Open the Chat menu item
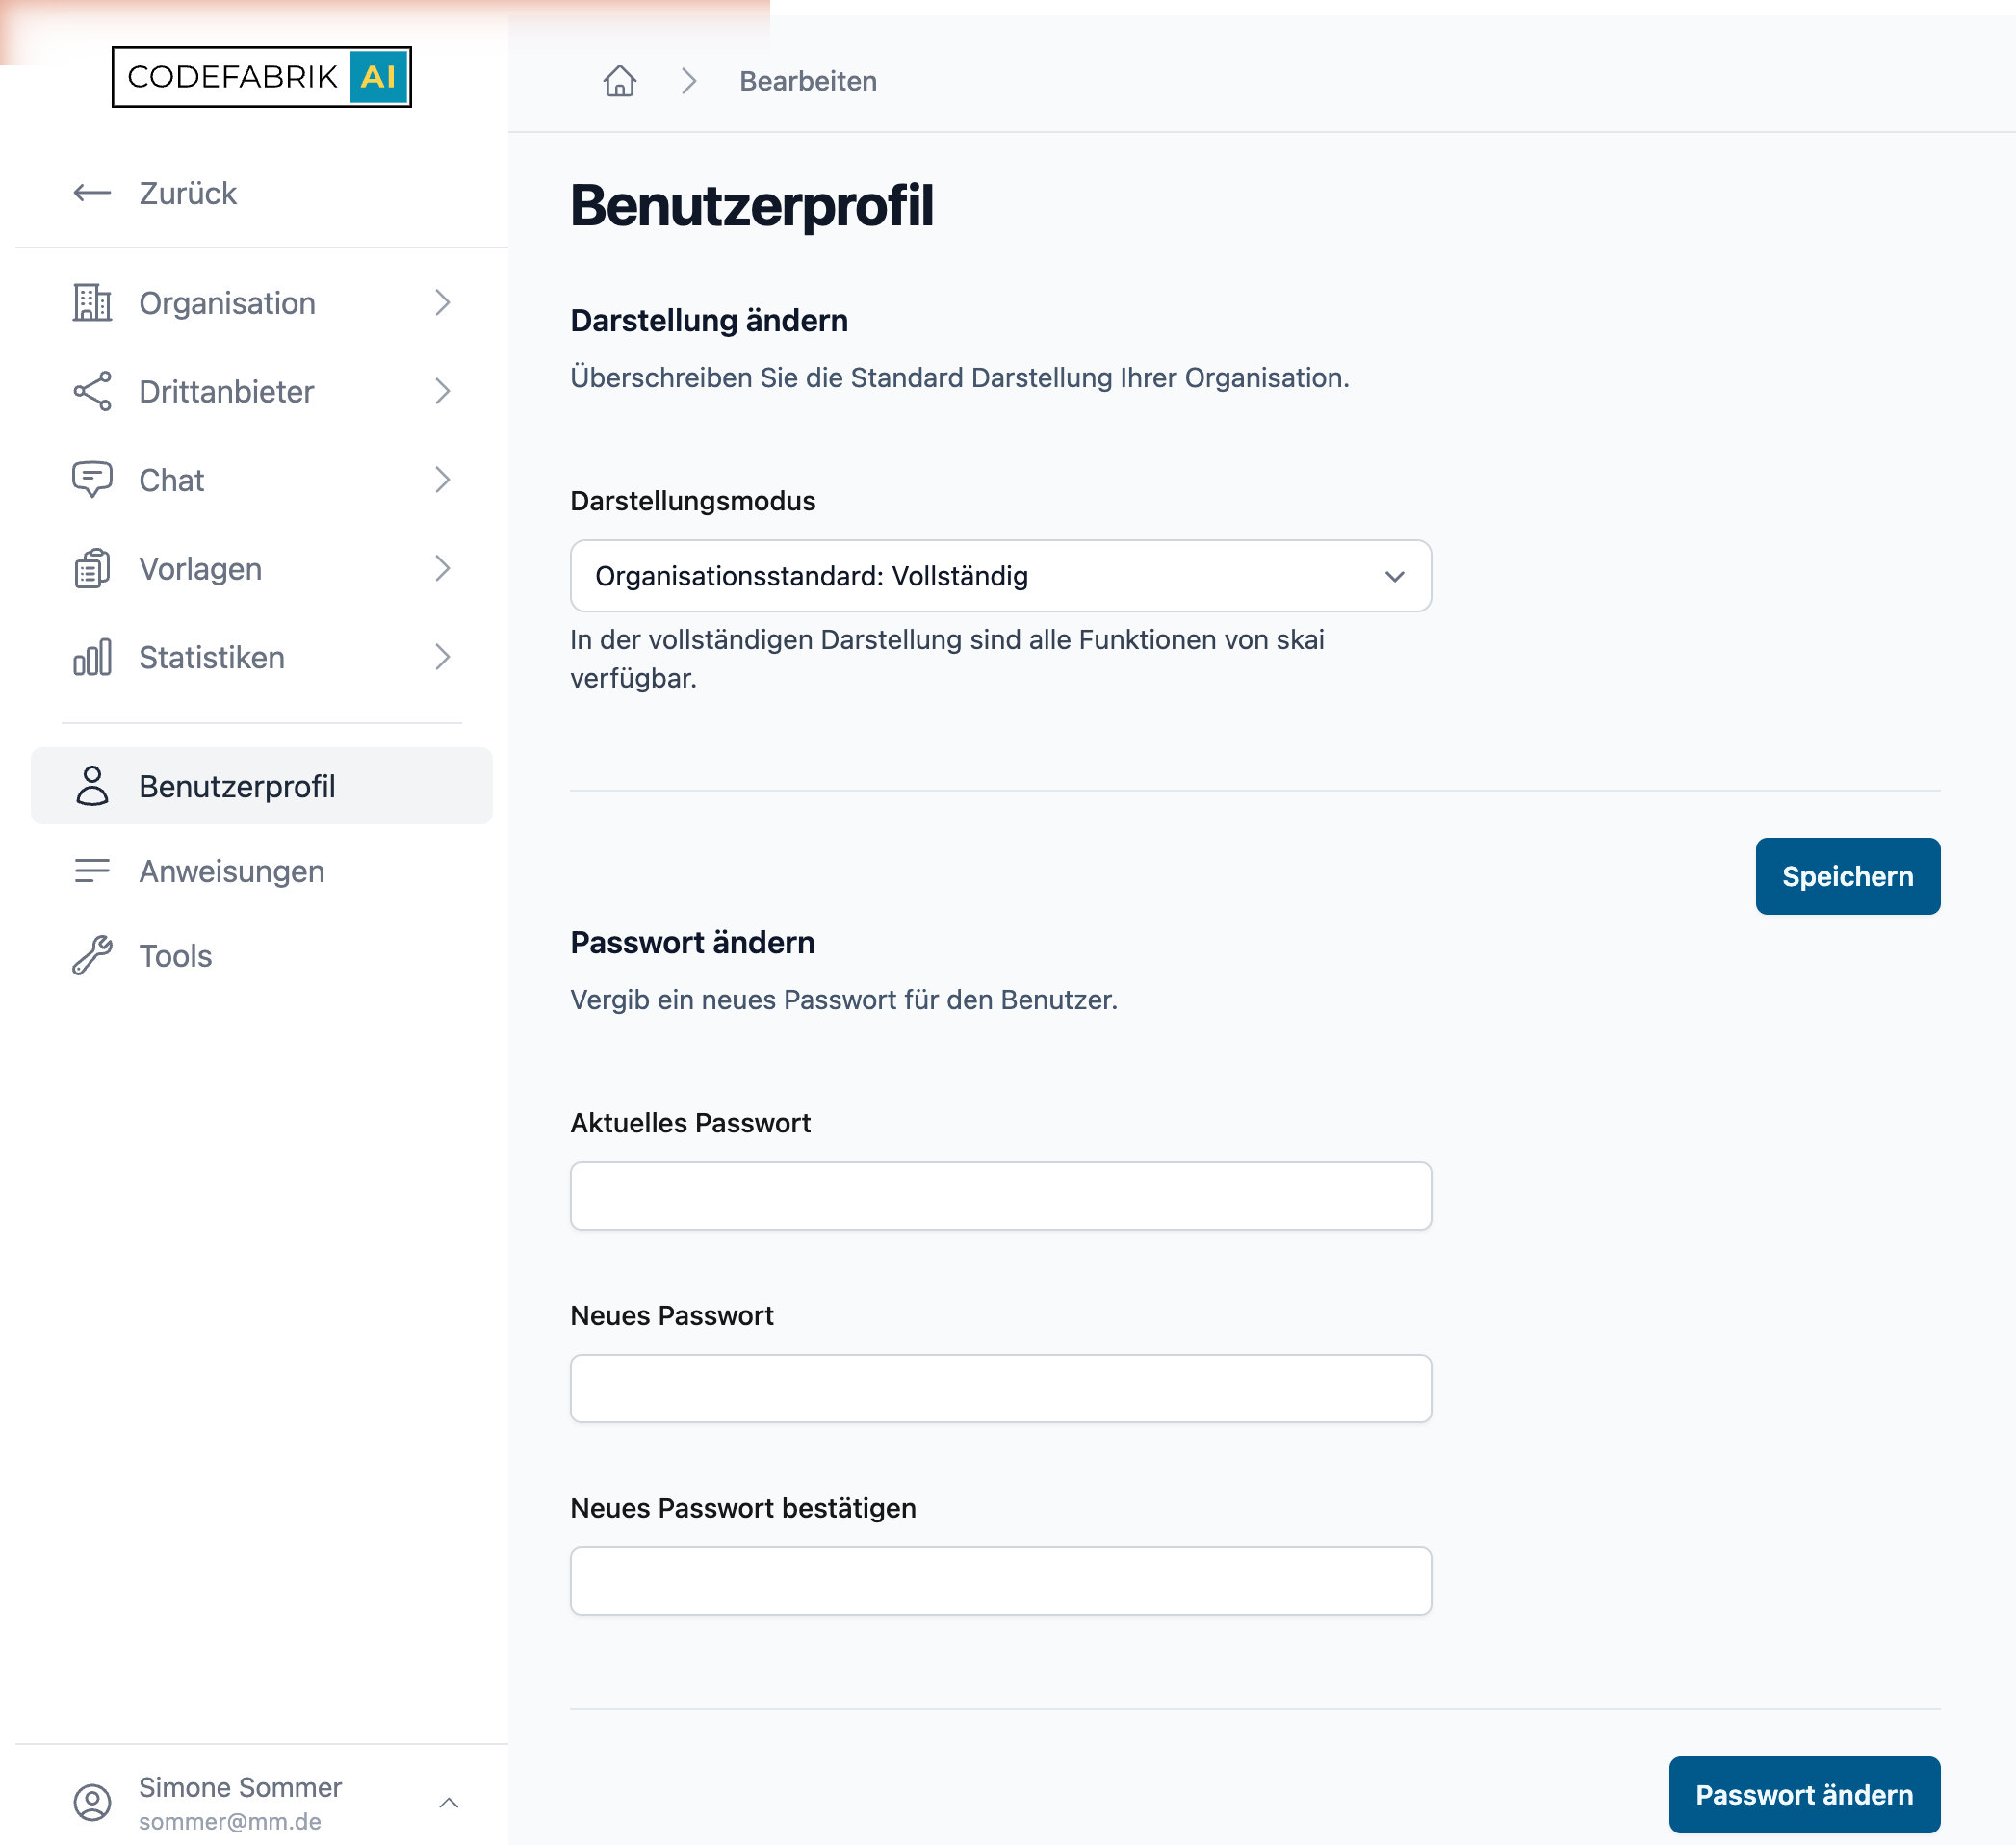 [x=262, y=480]
